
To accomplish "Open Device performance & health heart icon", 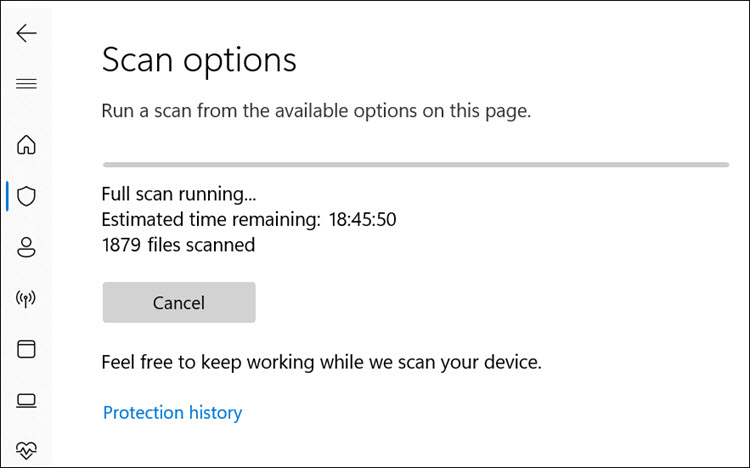I will pyautogui.click(x=26, y=451).
